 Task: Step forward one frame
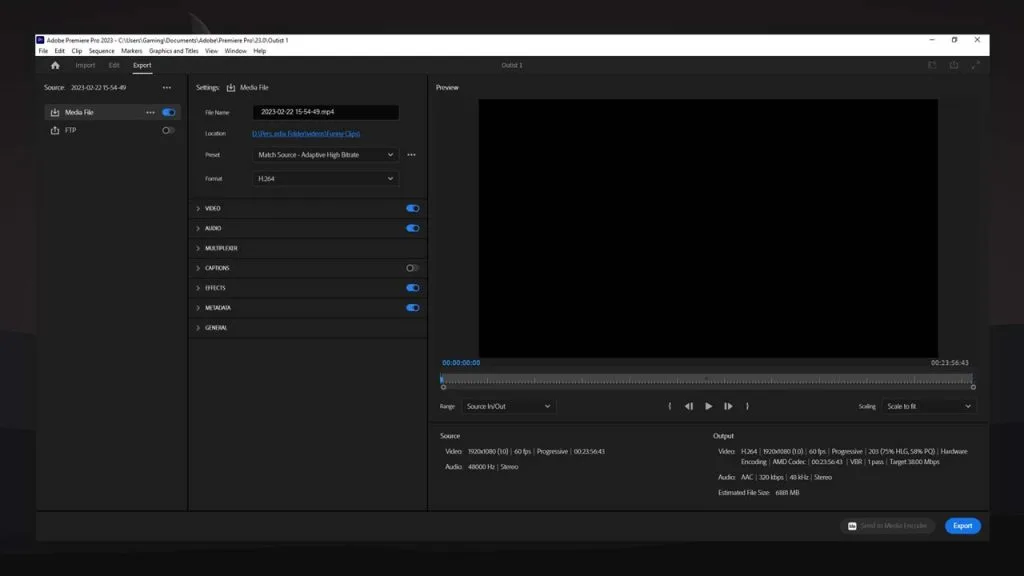coord(728,406)
